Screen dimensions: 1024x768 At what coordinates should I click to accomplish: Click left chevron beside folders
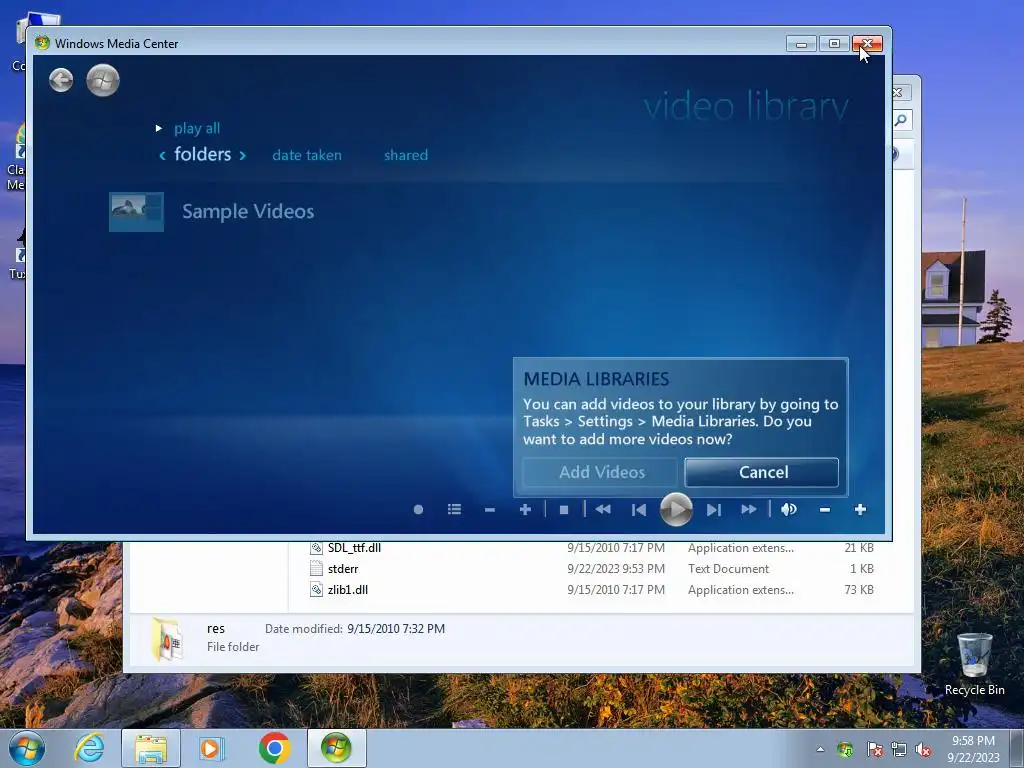[x=163, y=155]
